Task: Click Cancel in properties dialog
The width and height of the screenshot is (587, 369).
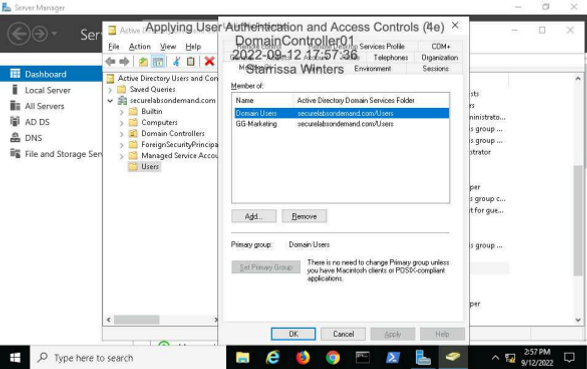Action: point(343,334)
